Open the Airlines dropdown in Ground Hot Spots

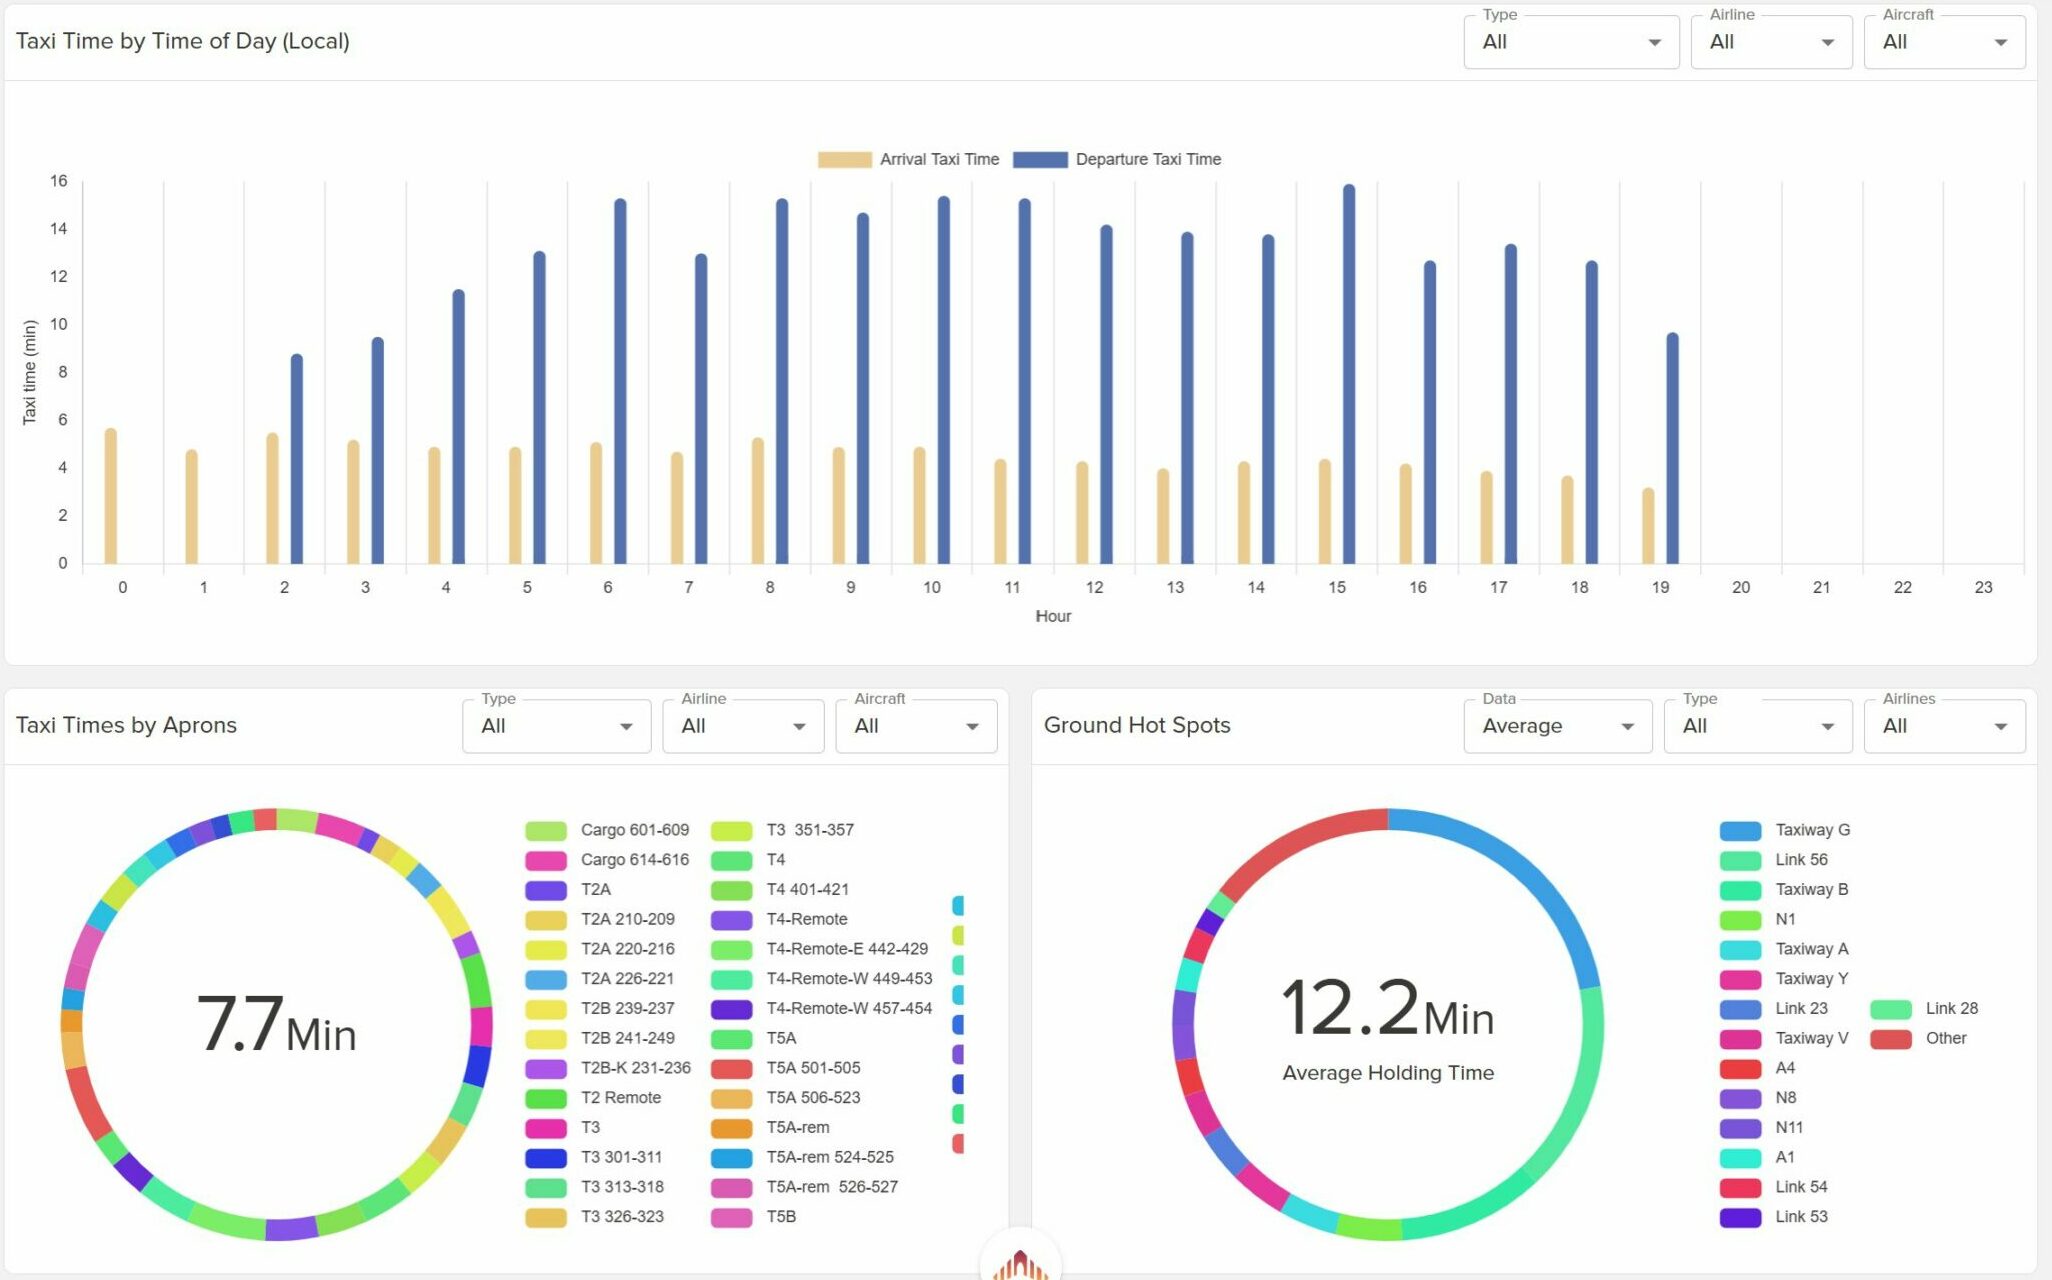tap(1944, 726)
